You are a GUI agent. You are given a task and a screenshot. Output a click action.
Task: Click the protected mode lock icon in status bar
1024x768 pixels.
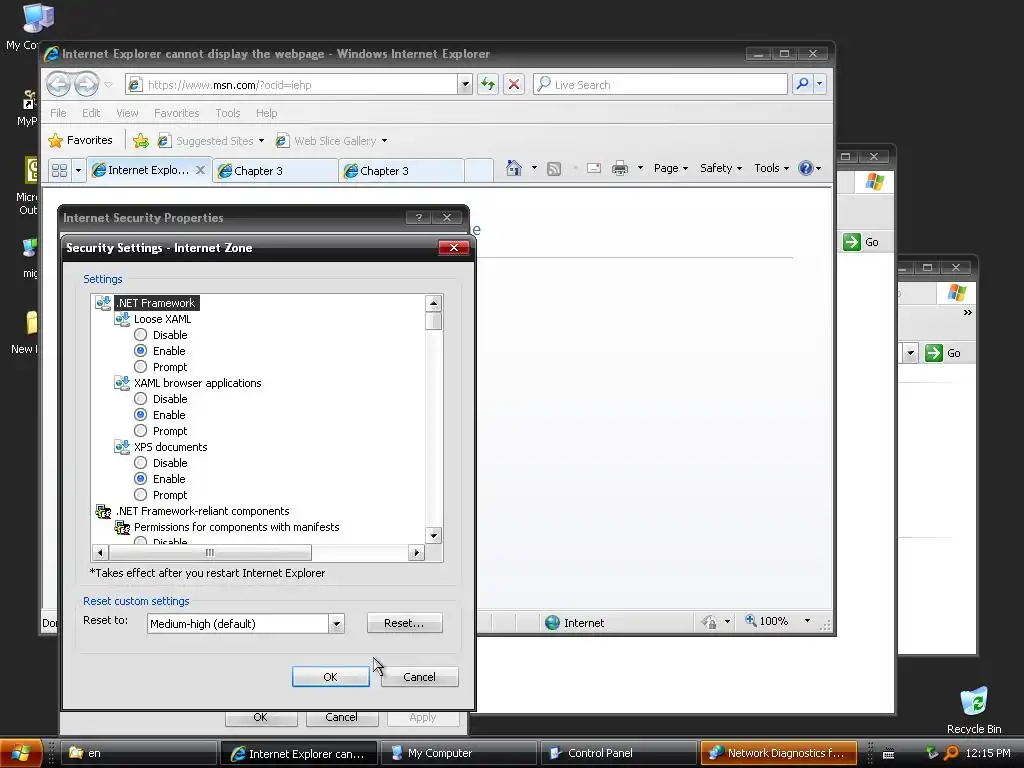click(709, 622)
